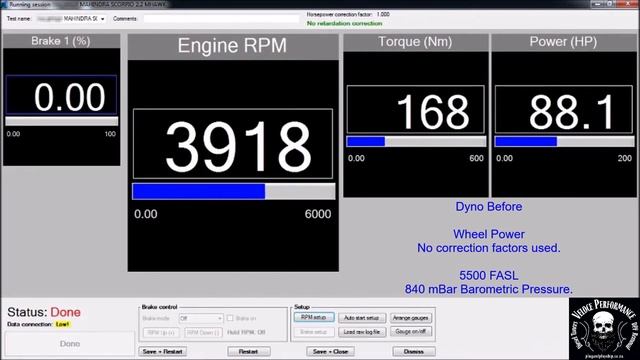Image resolution: width=640 pixels, height=360 pixels.
Task: Click the Save + Restart button
Action: coord(162,351)
